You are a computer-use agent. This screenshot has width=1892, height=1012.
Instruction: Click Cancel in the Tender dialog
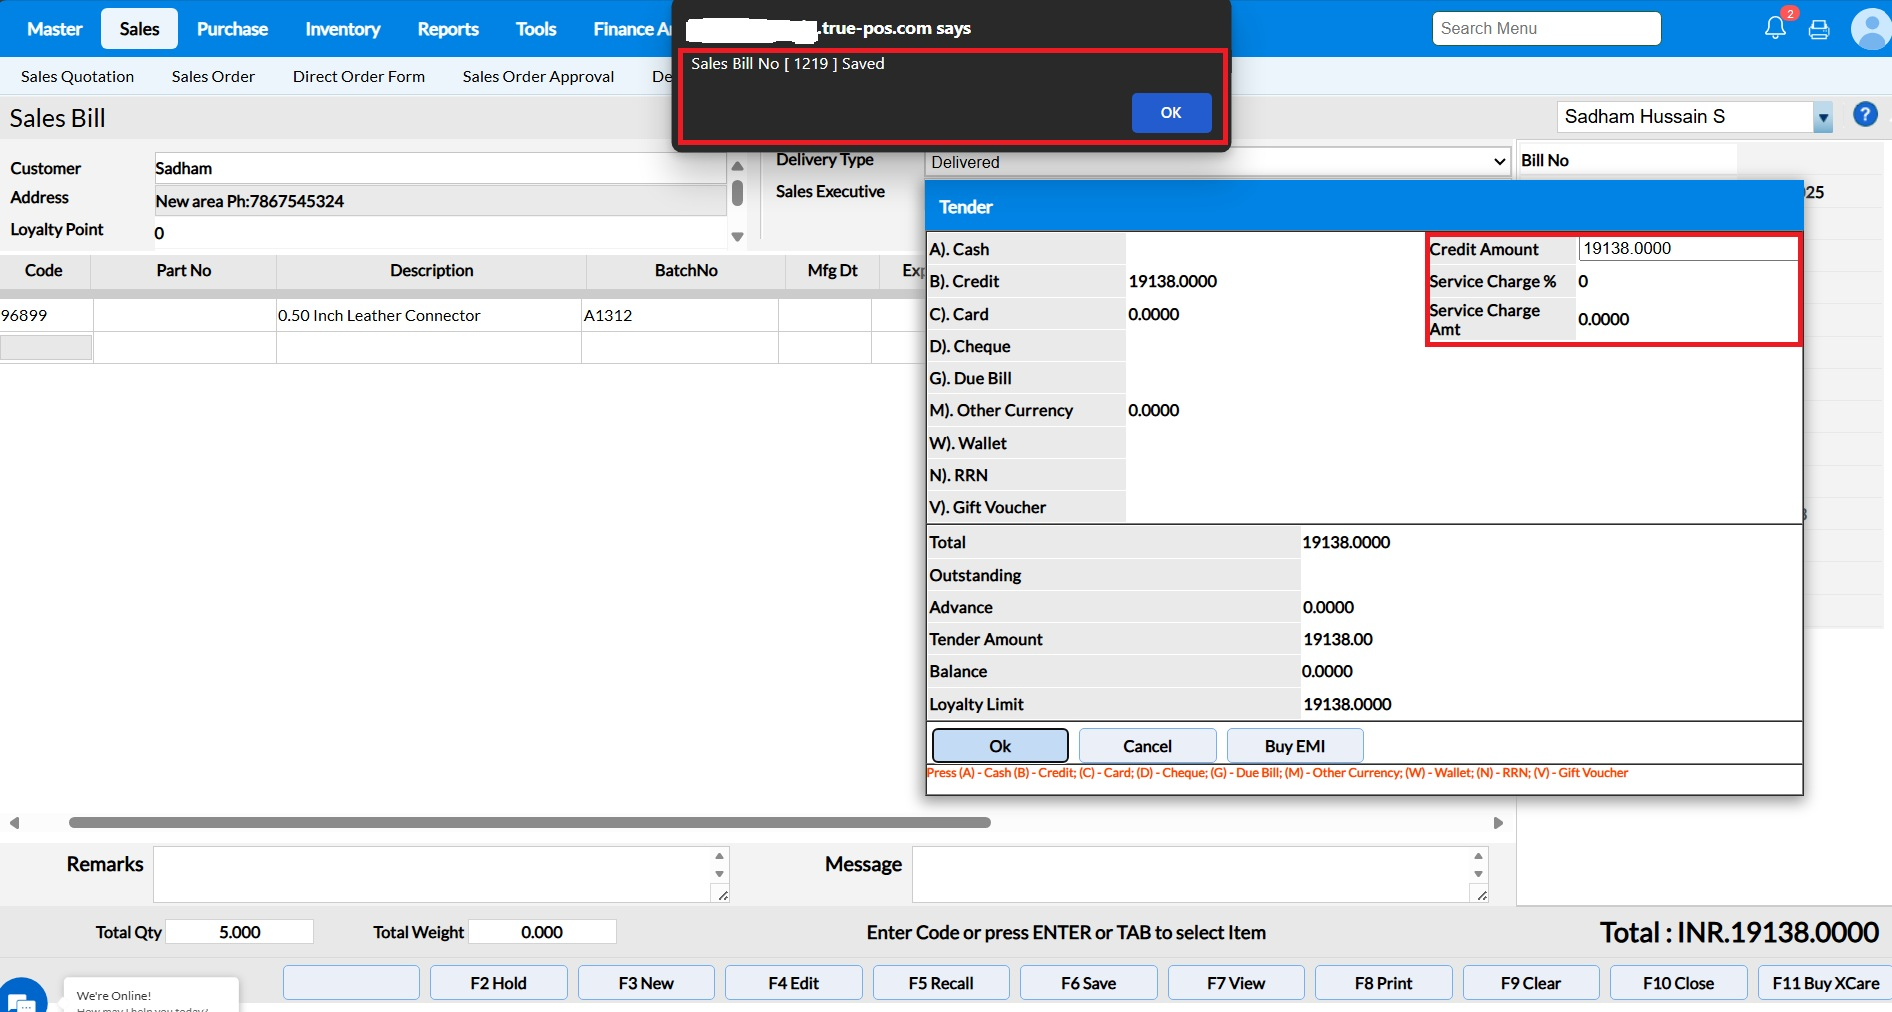pyautogui.click(x=1147, y=746)
